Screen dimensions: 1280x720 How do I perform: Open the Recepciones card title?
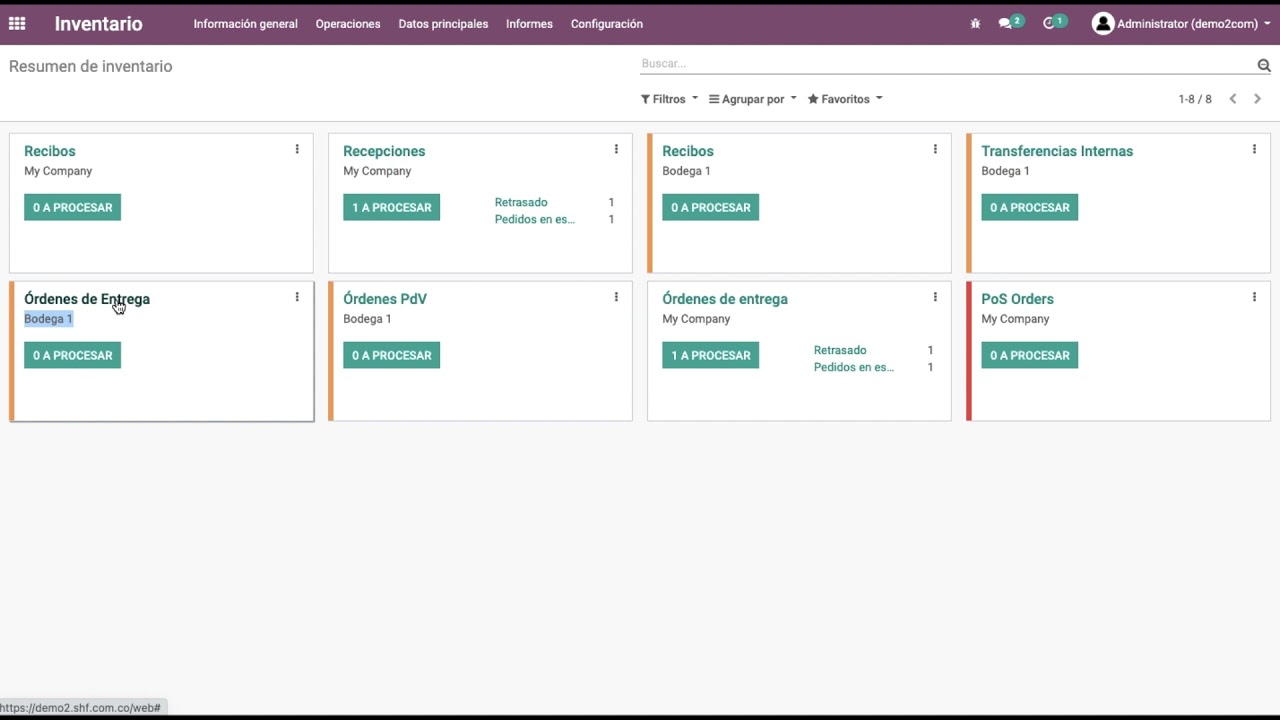[384, 151]
